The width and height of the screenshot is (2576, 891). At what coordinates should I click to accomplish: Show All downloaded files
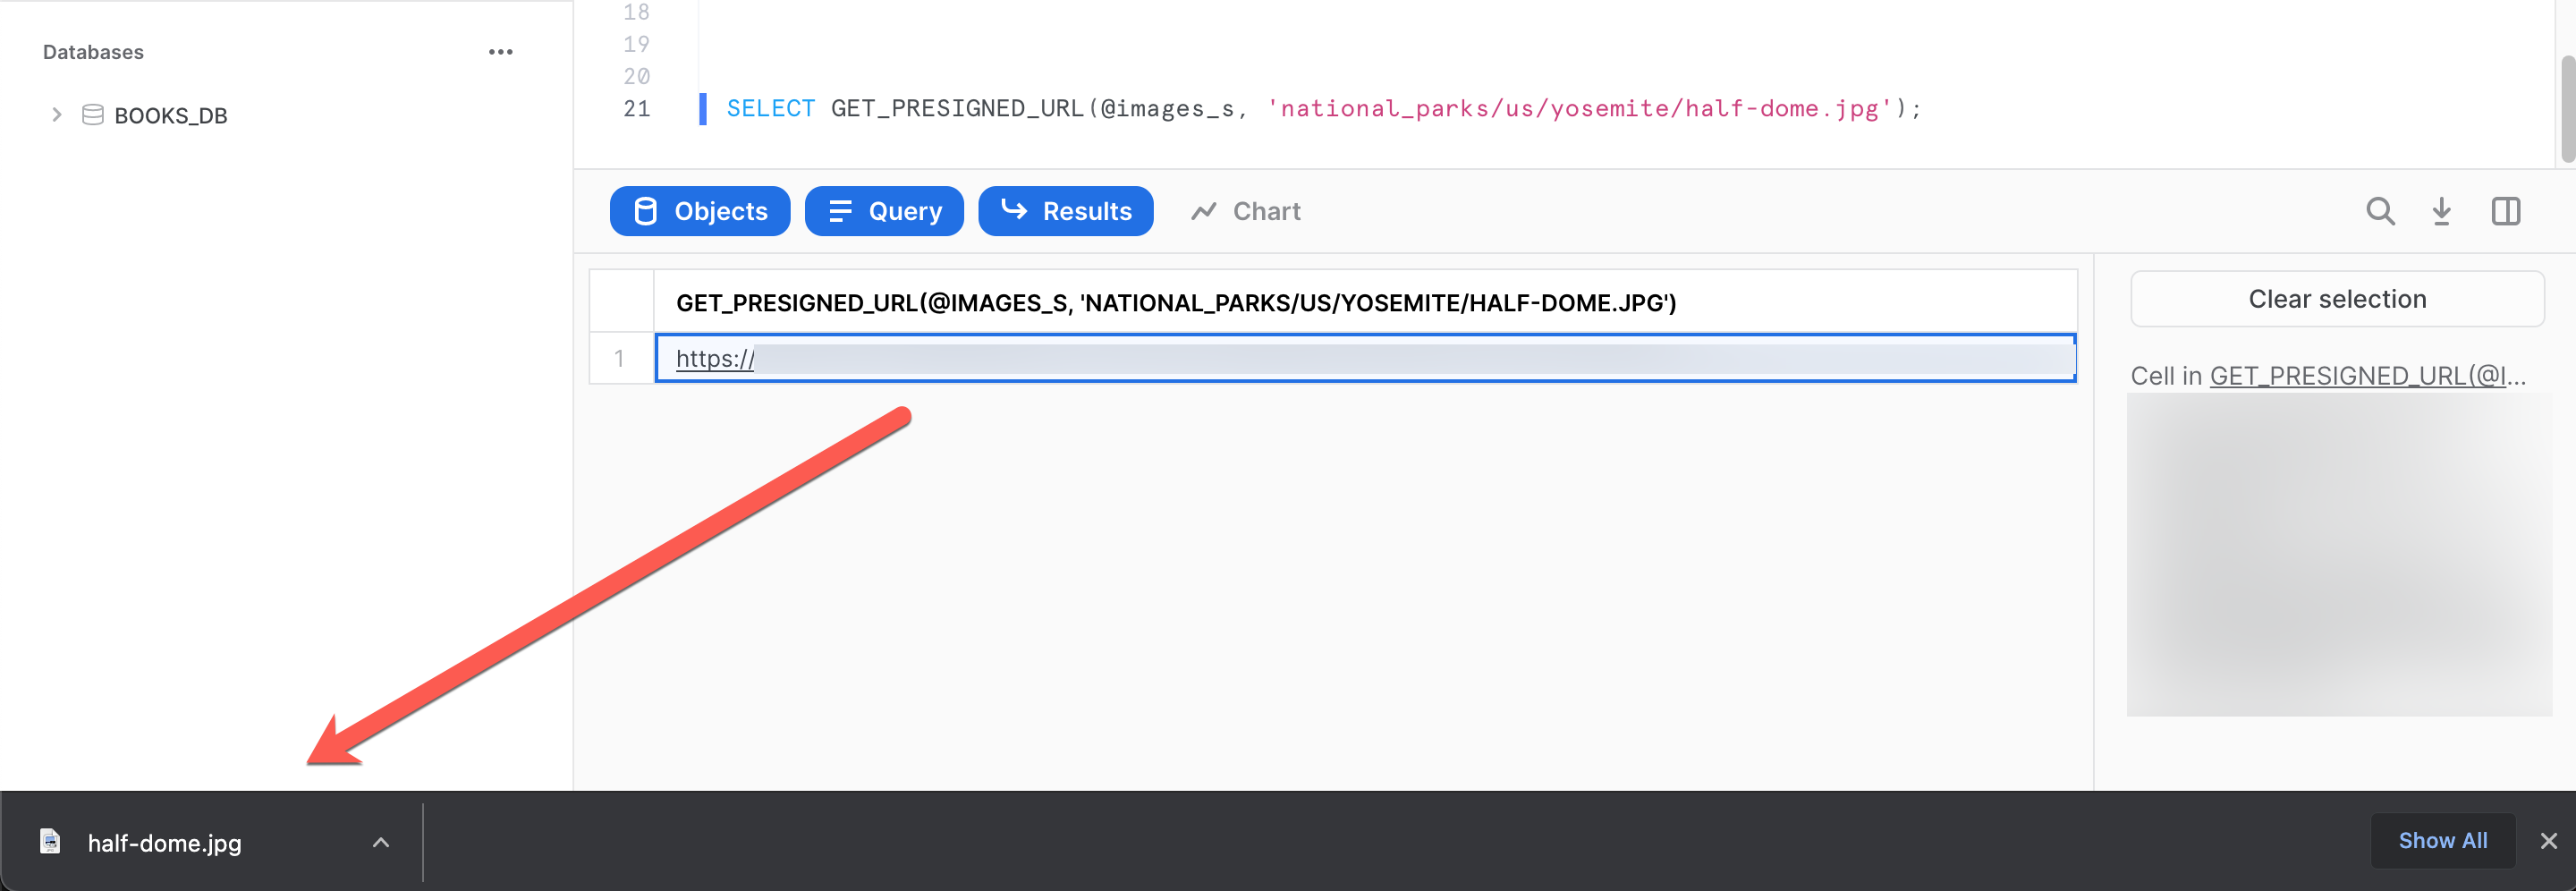(x=2443, y=841)
